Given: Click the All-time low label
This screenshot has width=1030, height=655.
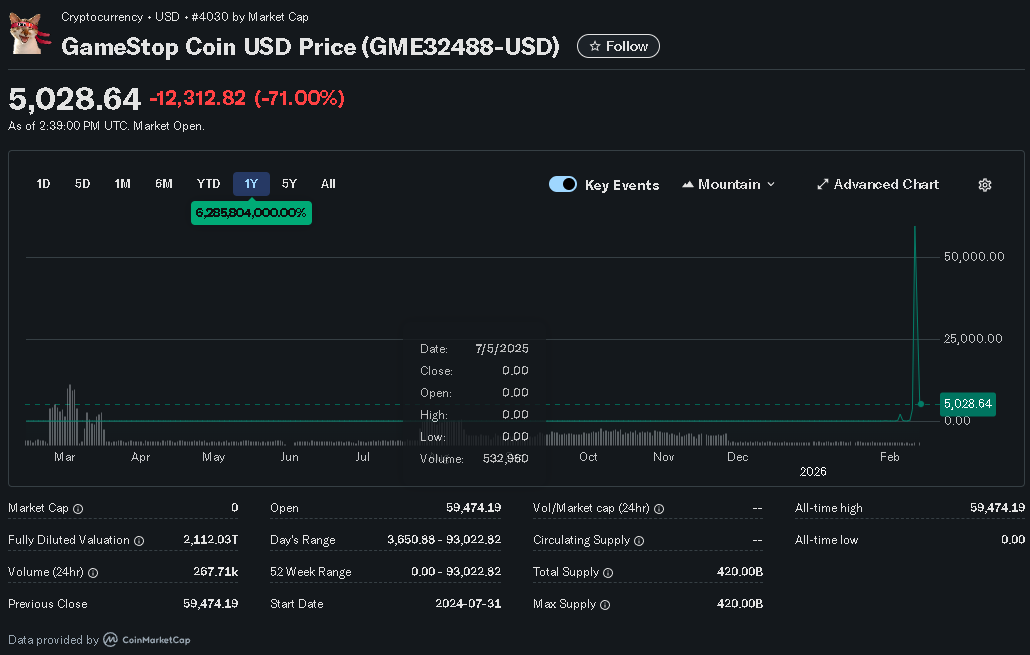Looking at the screenshot, I should pyautogui.click(x=826, y=540).
